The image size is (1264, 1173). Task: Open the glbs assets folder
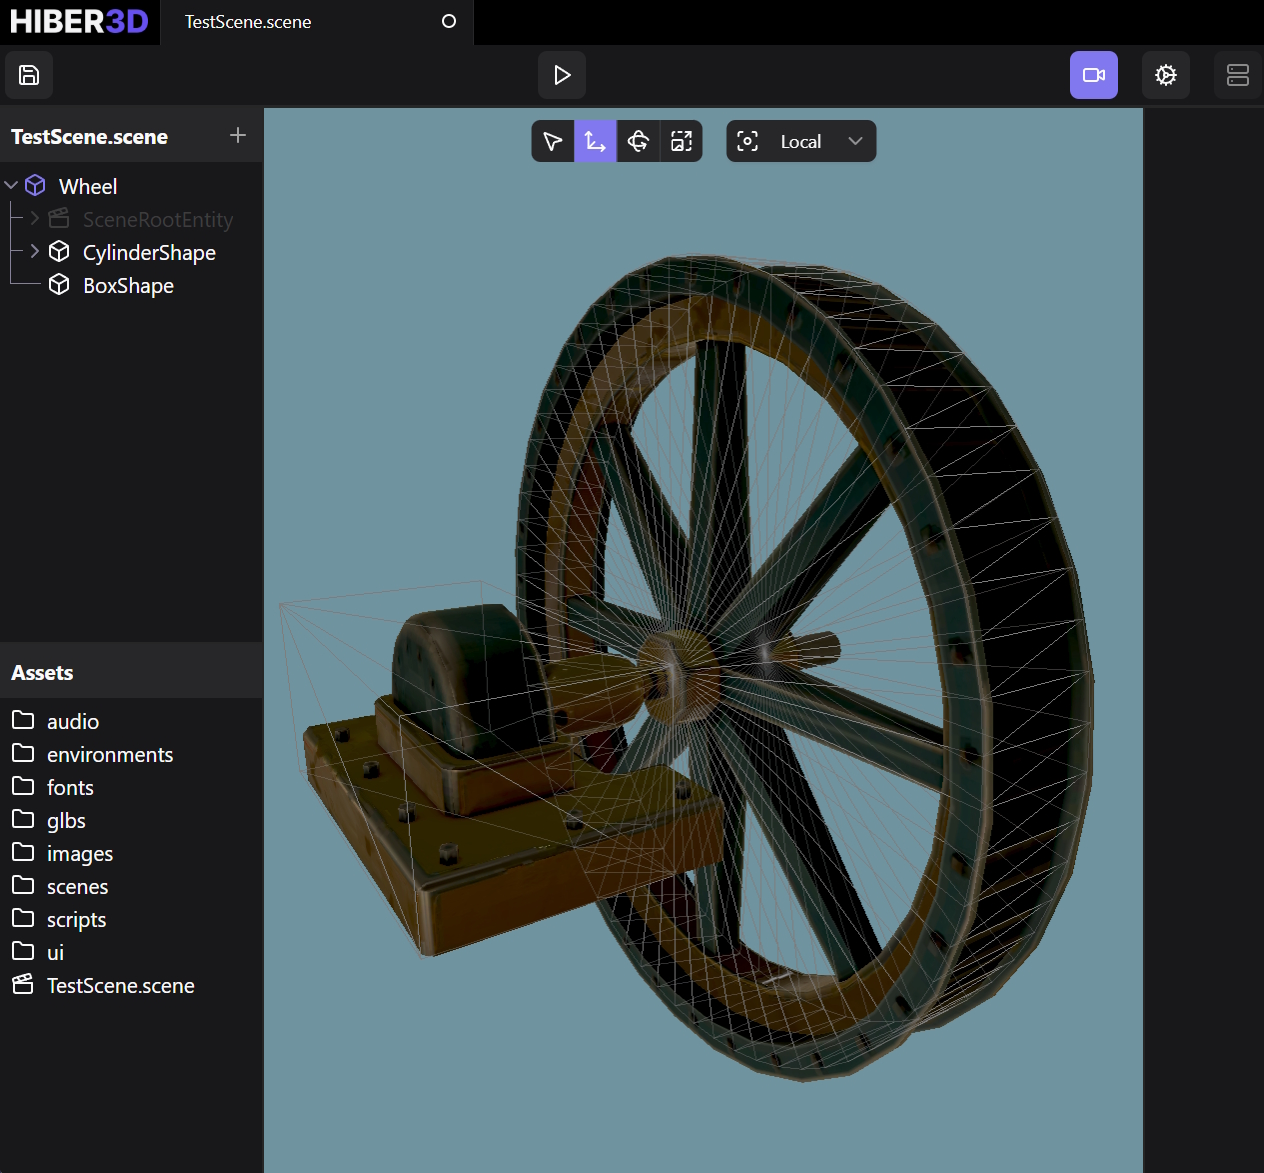pyautogui.click(x=66, y=821)
